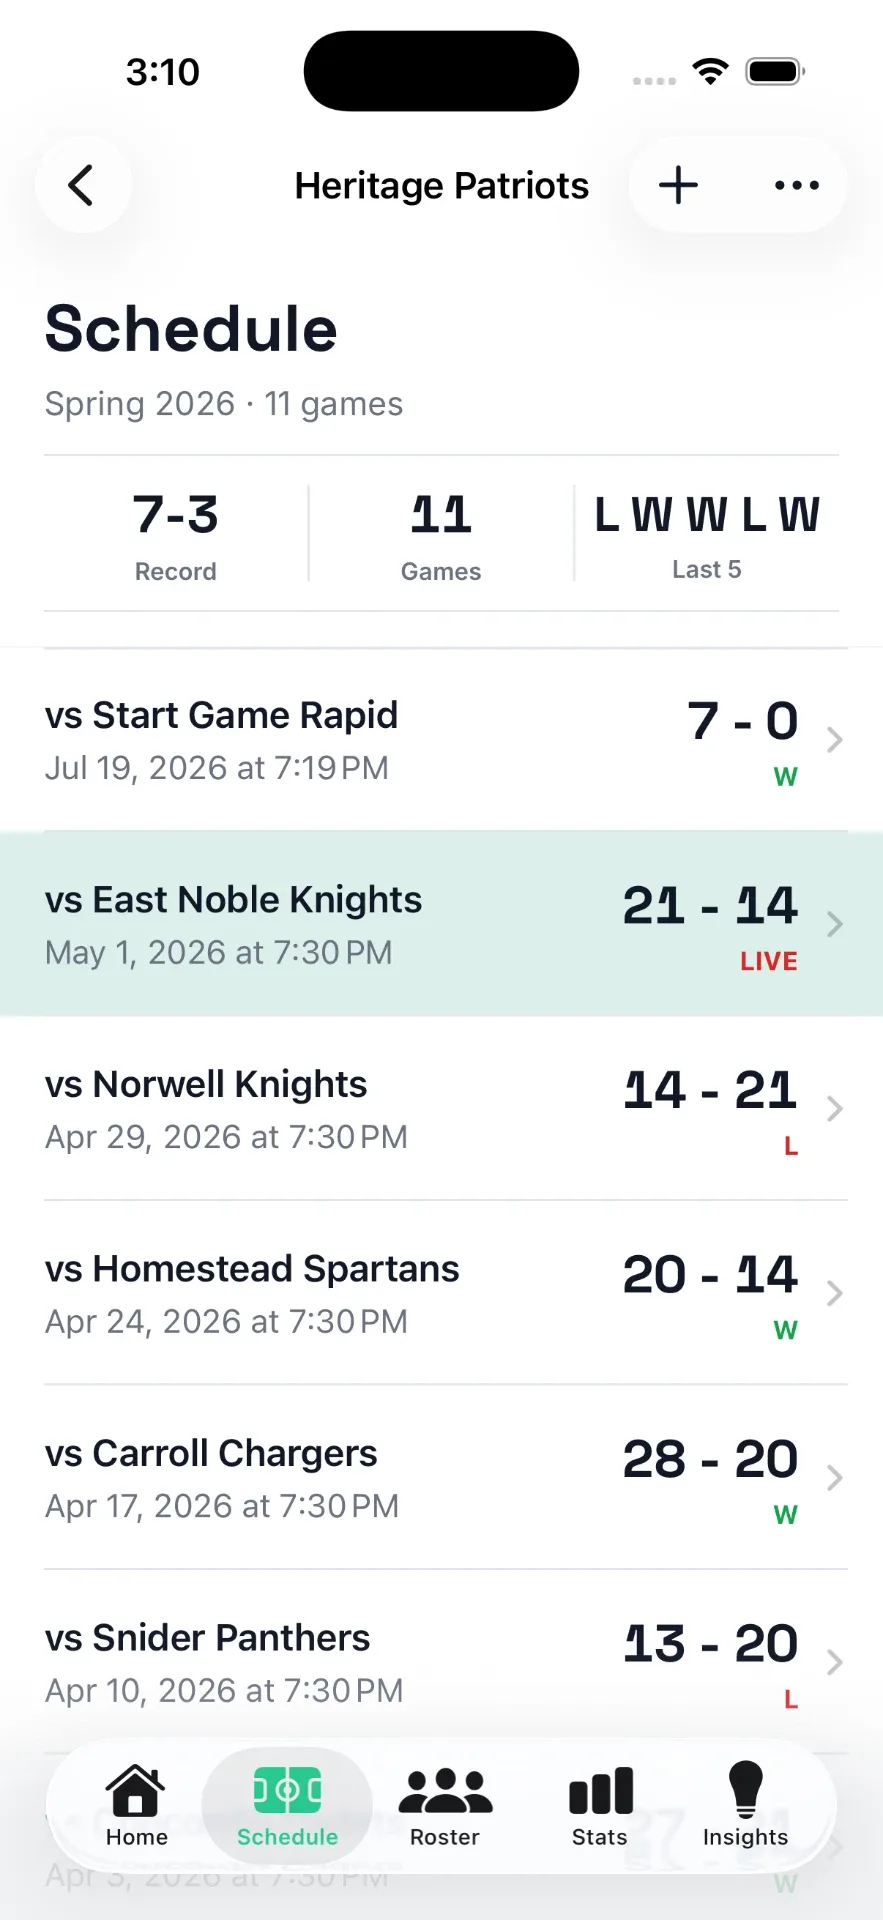Tap the Last 5 results summary
The image size is (883, 1920).
[707, 535]
